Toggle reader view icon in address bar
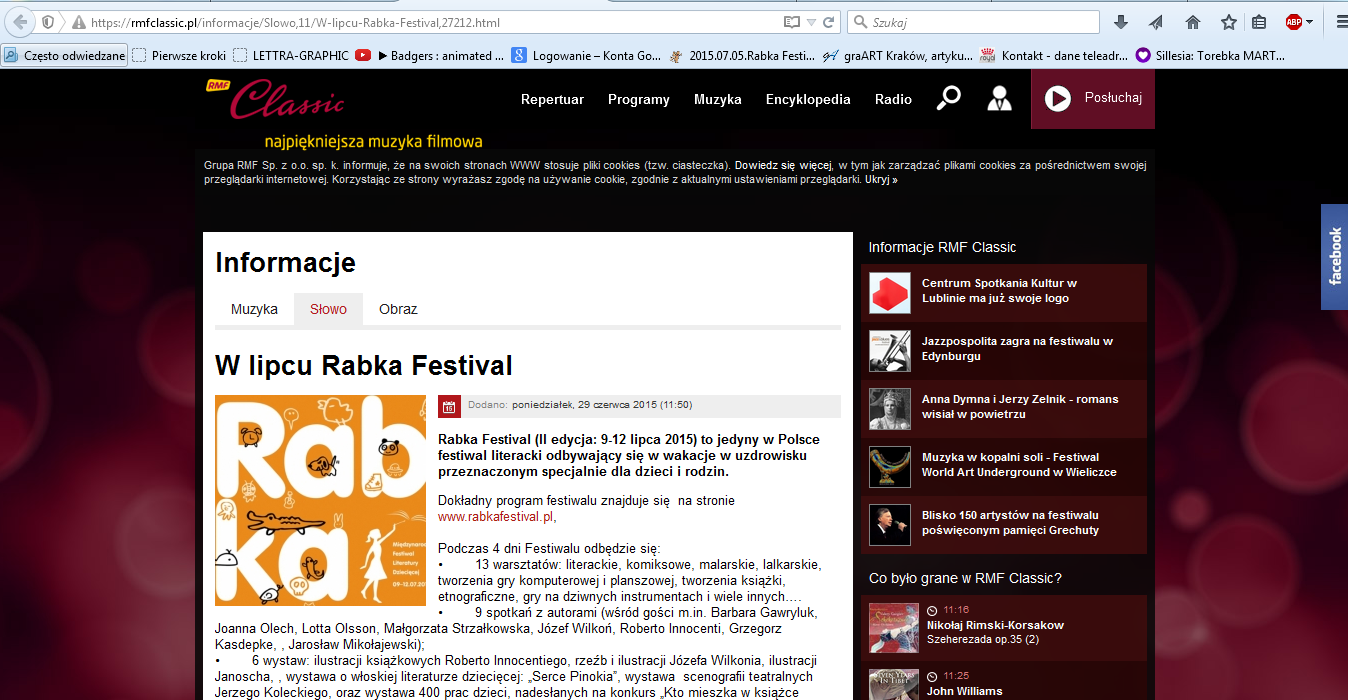The height and width of the screenshot is (700, 1348). (792, 22)
